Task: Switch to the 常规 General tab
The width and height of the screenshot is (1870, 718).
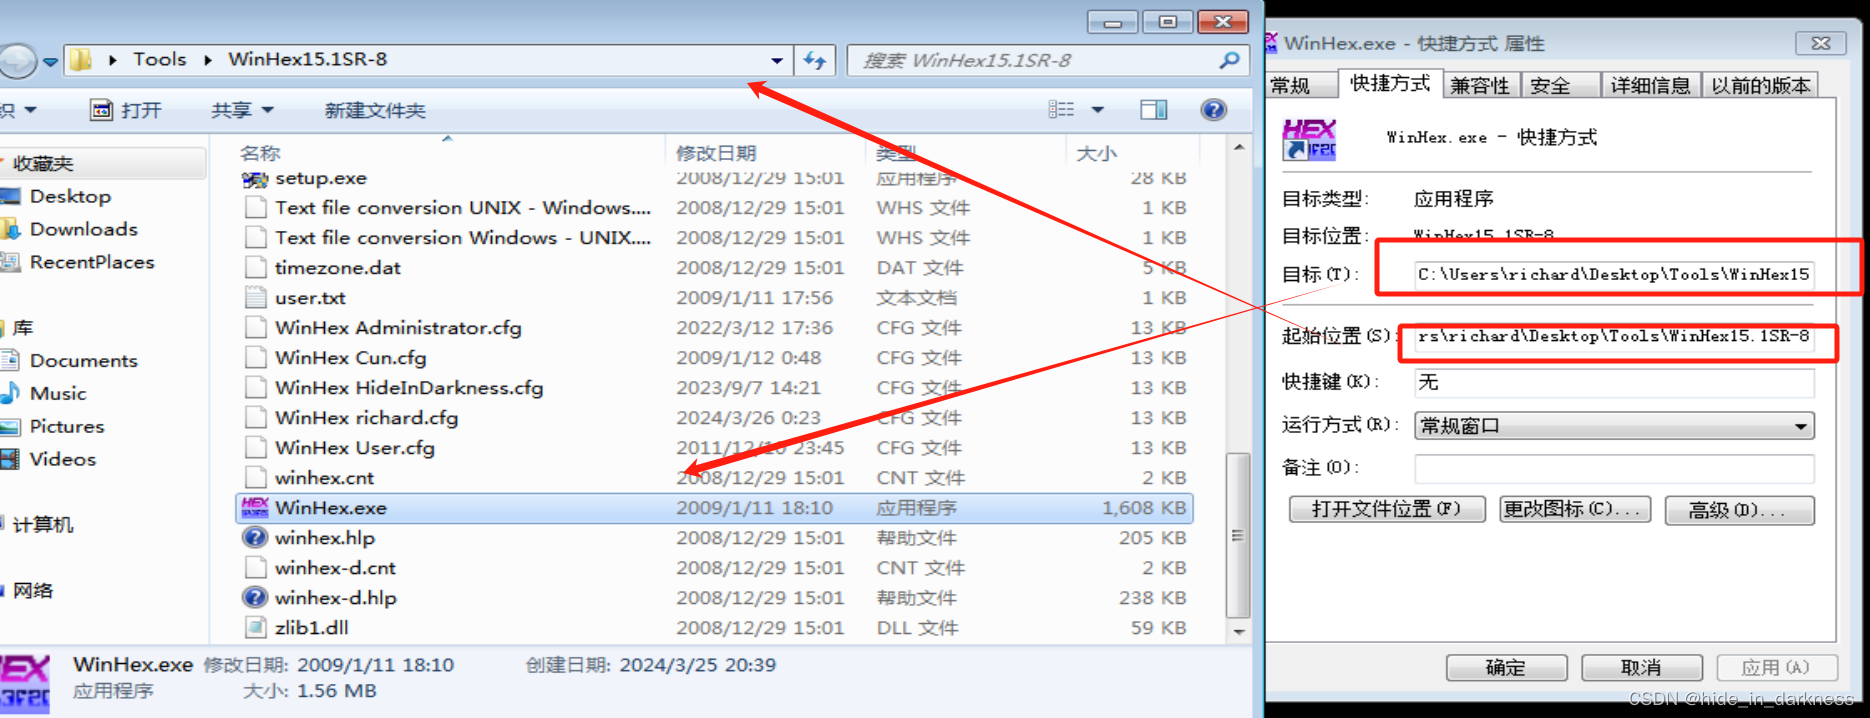Action: (1300, 86)
